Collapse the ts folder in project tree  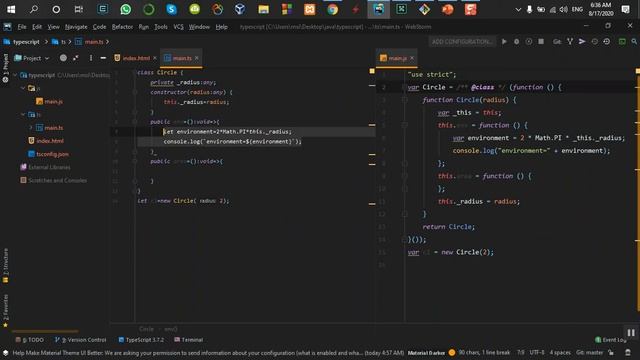point(23,115)
